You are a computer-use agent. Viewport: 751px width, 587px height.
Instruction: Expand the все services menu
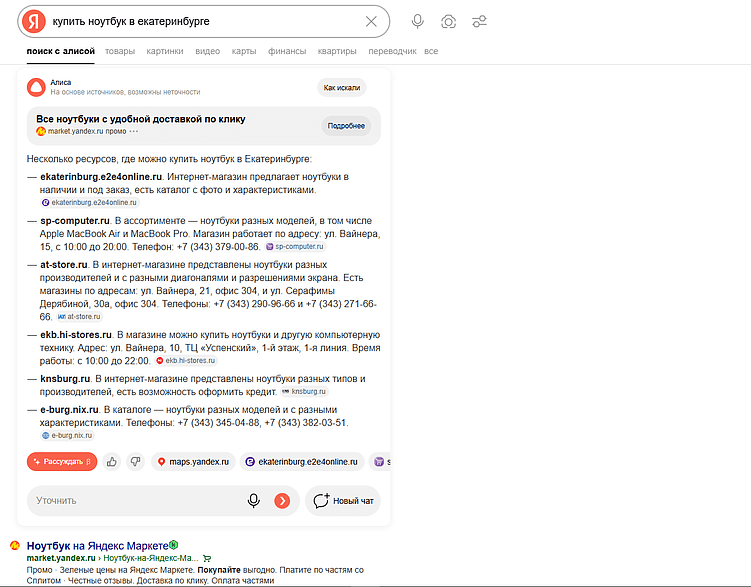pyautogui.click(x=431, y=51)
